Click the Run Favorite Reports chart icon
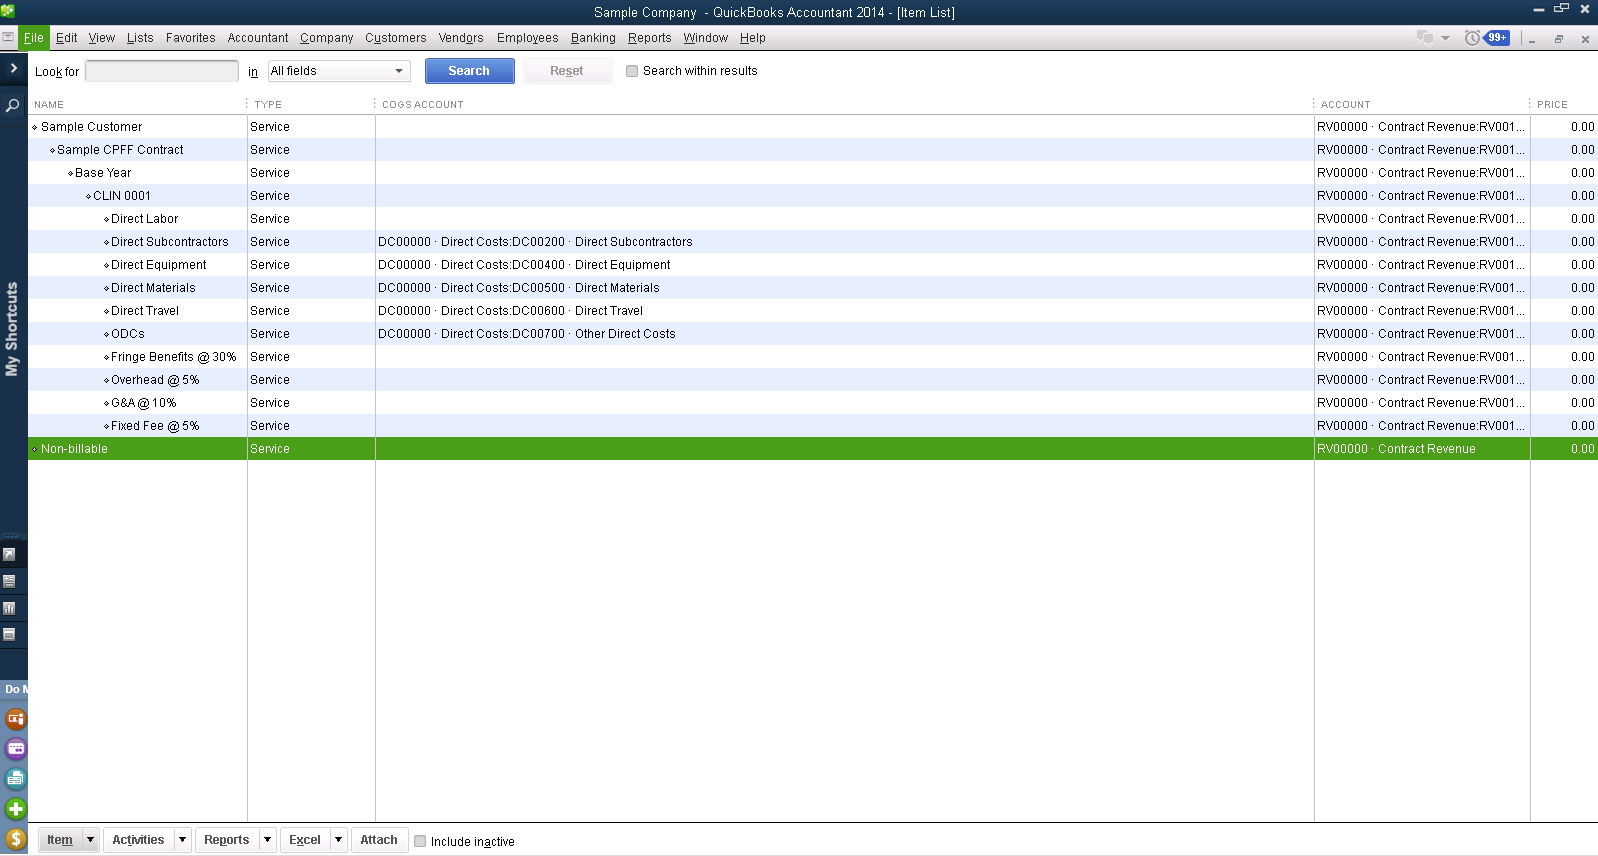 (9, 608)
